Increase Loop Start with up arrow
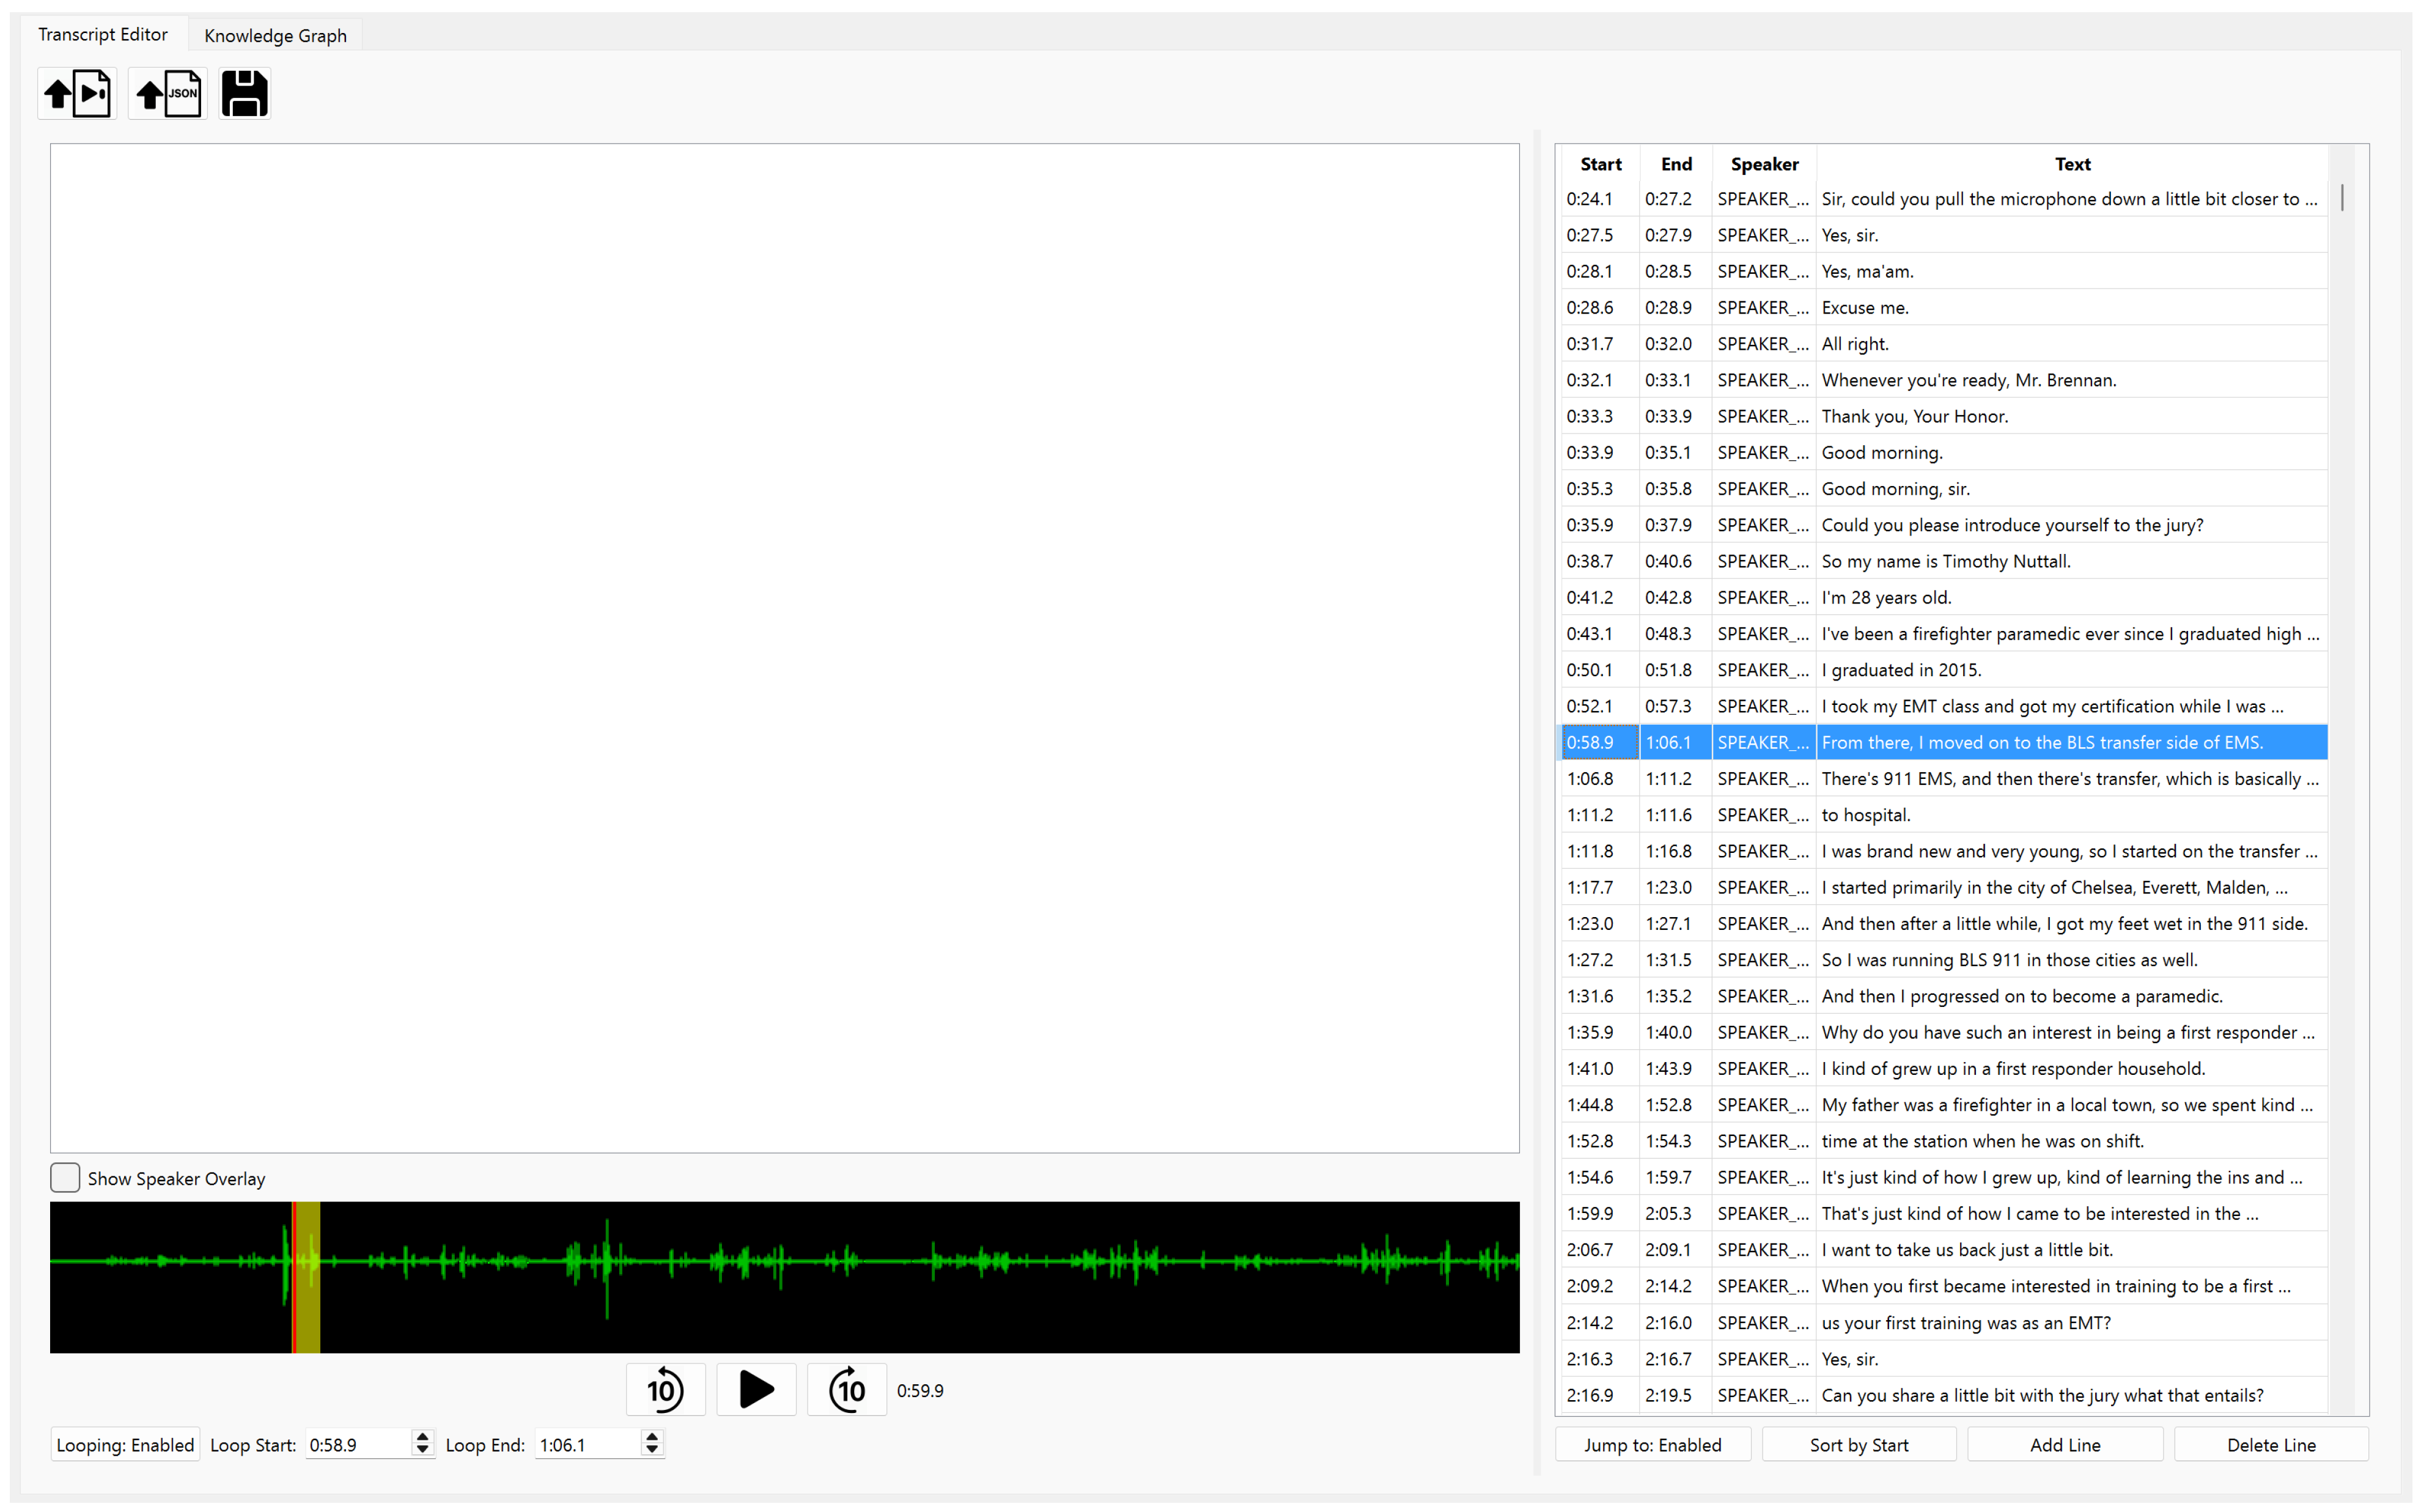Image resolution: width=2421 pixels, height=1512 pixels. click(422, 1437)
